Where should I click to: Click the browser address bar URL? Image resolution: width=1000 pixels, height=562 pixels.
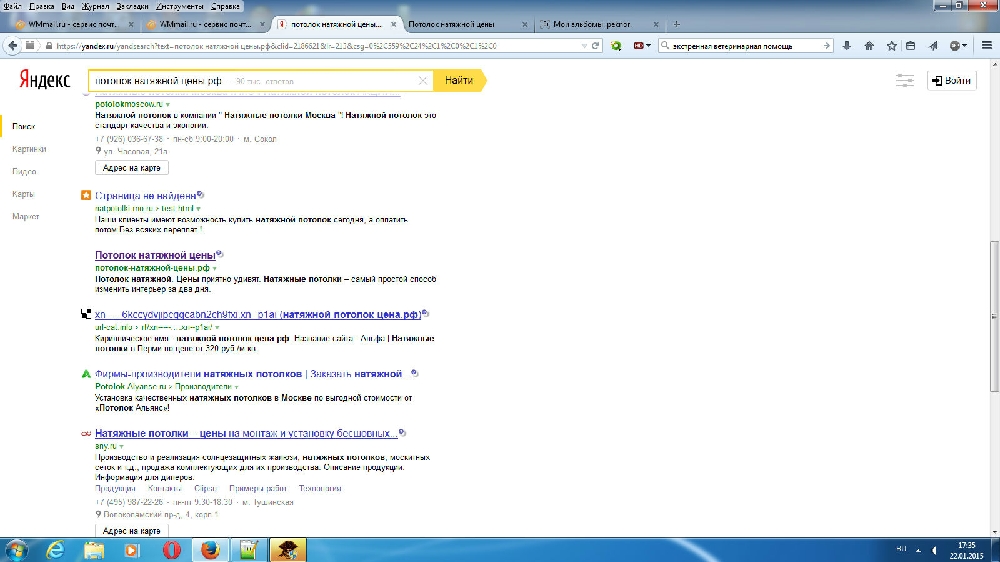[316, 46]
